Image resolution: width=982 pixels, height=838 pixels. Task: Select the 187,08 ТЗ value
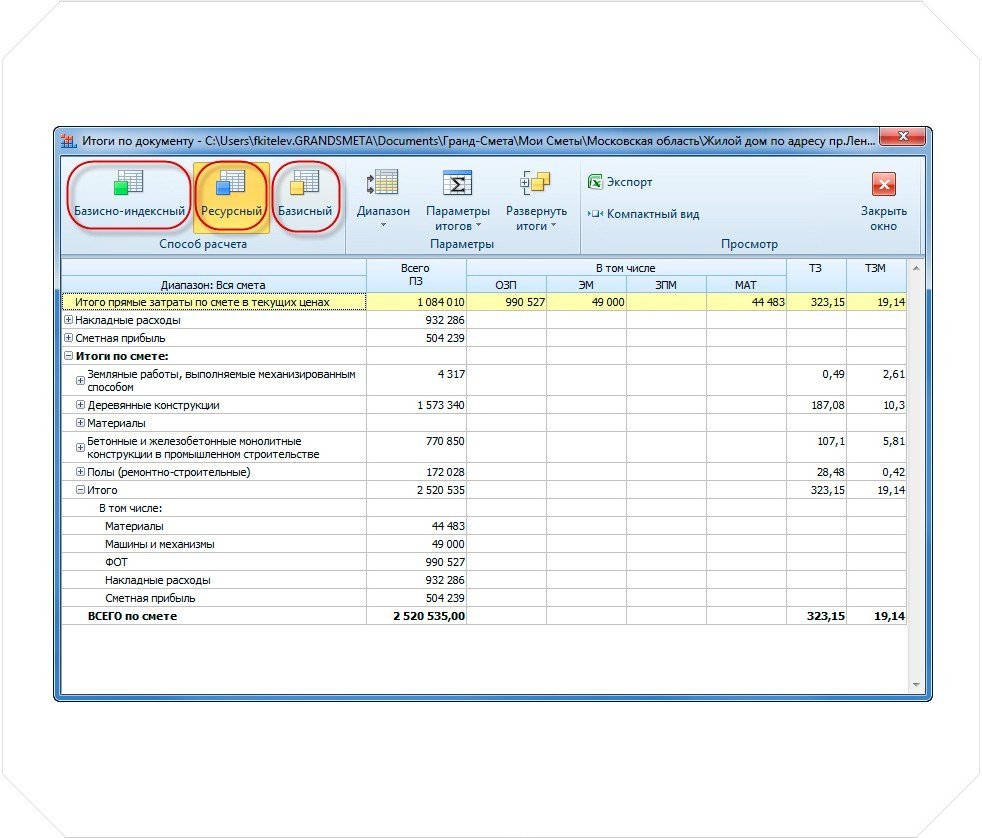(816, 405)
